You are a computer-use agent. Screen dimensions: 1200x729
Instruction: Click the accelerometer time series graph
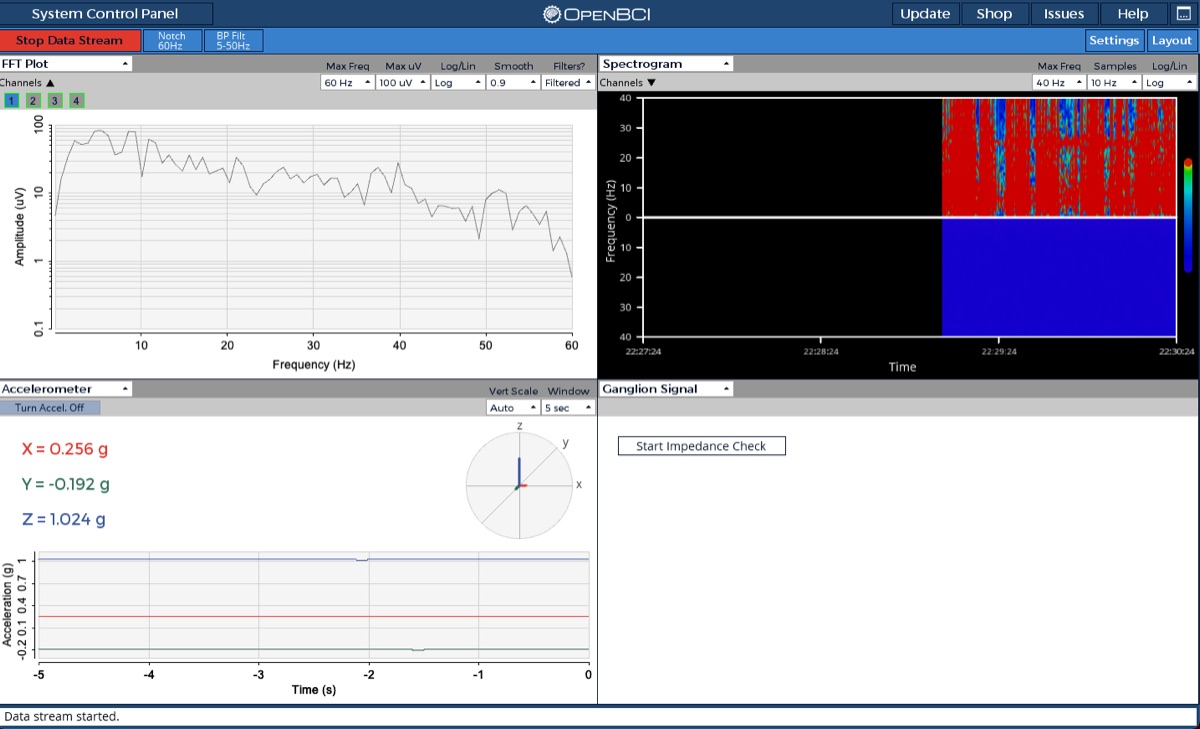312,606
